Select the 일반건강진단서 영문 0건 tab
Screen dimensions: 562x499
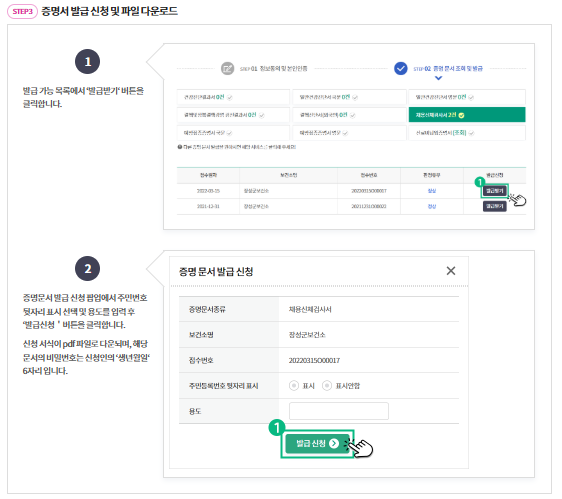[467, 97]
